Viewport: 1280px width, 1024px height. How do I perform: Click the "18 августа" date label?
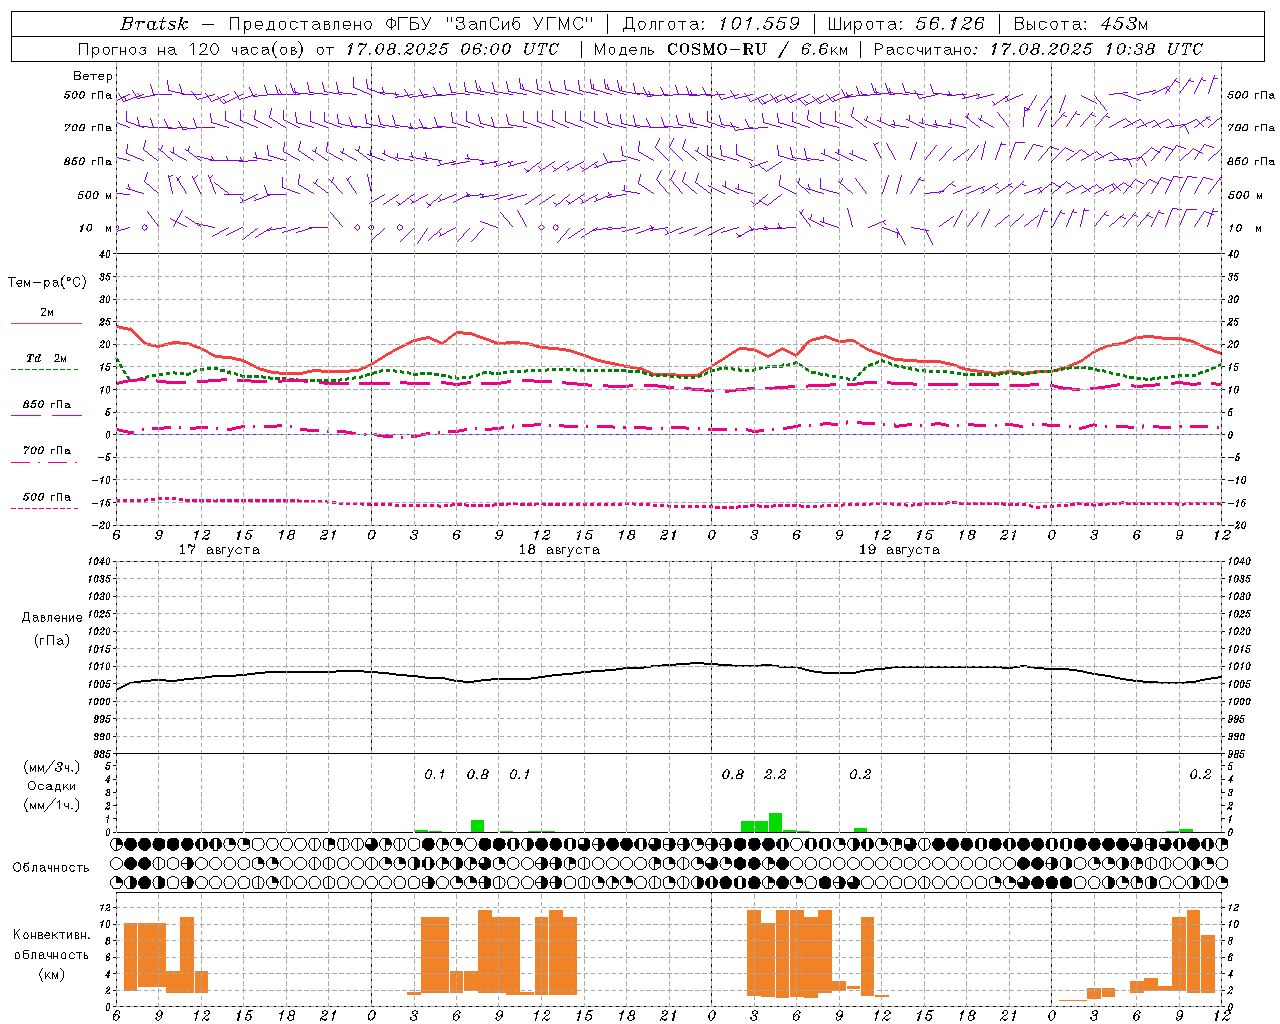tap(559, 550)
